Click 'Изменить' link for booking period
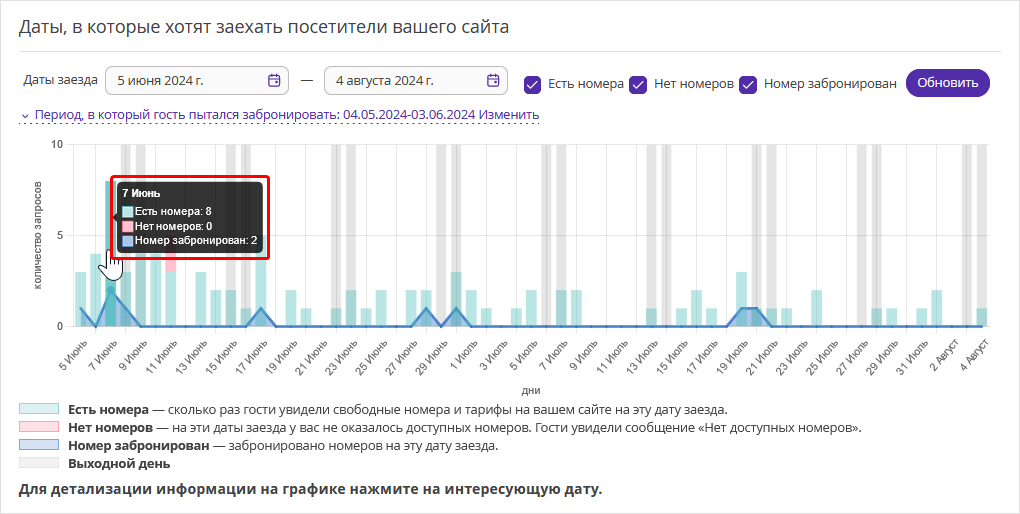Image resolution: width=1020 pixels, height=514 pixels. pos(509,115)
